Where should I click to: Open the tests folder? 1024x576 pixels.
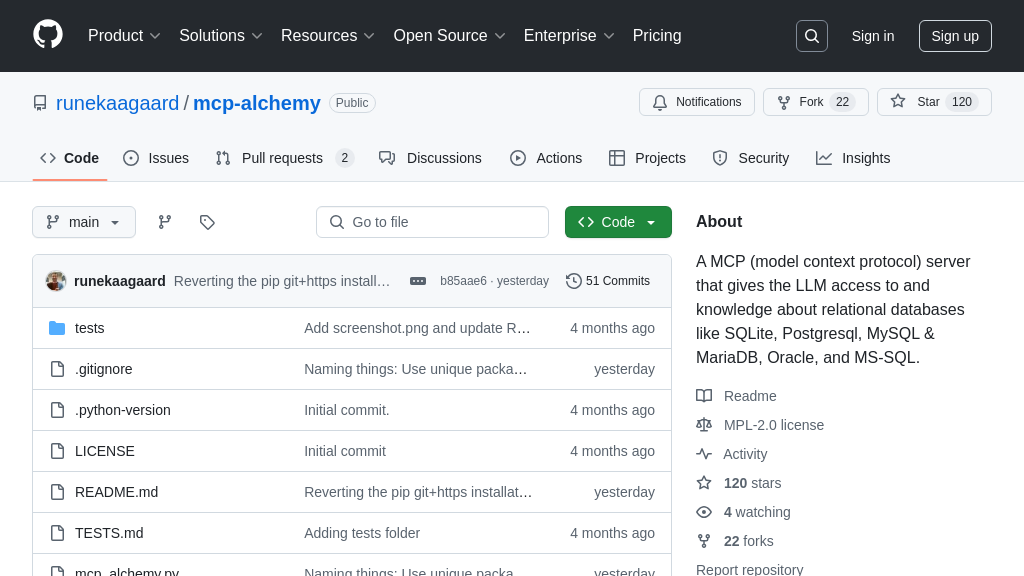coord(89,328)
